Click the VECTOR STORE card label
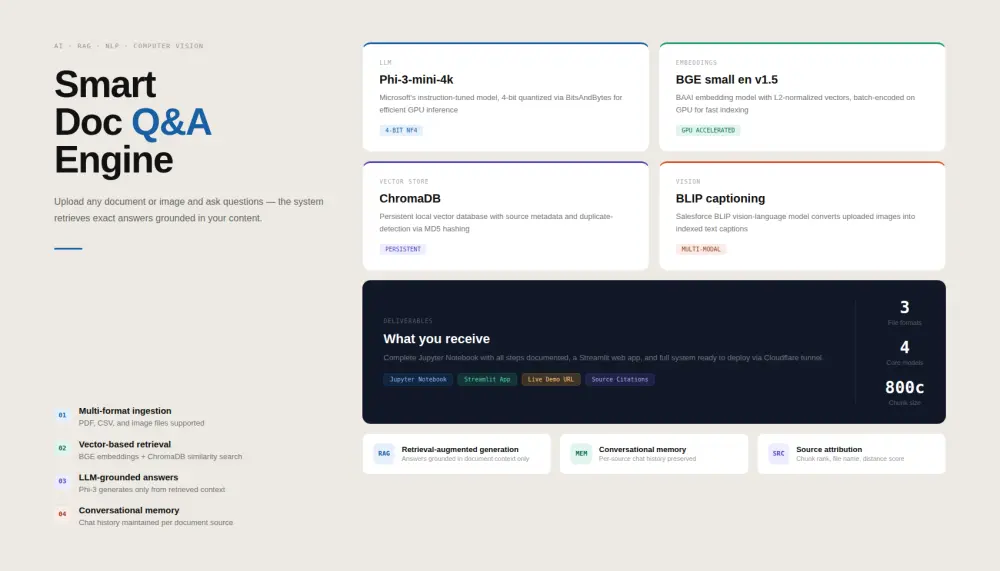 404,181
